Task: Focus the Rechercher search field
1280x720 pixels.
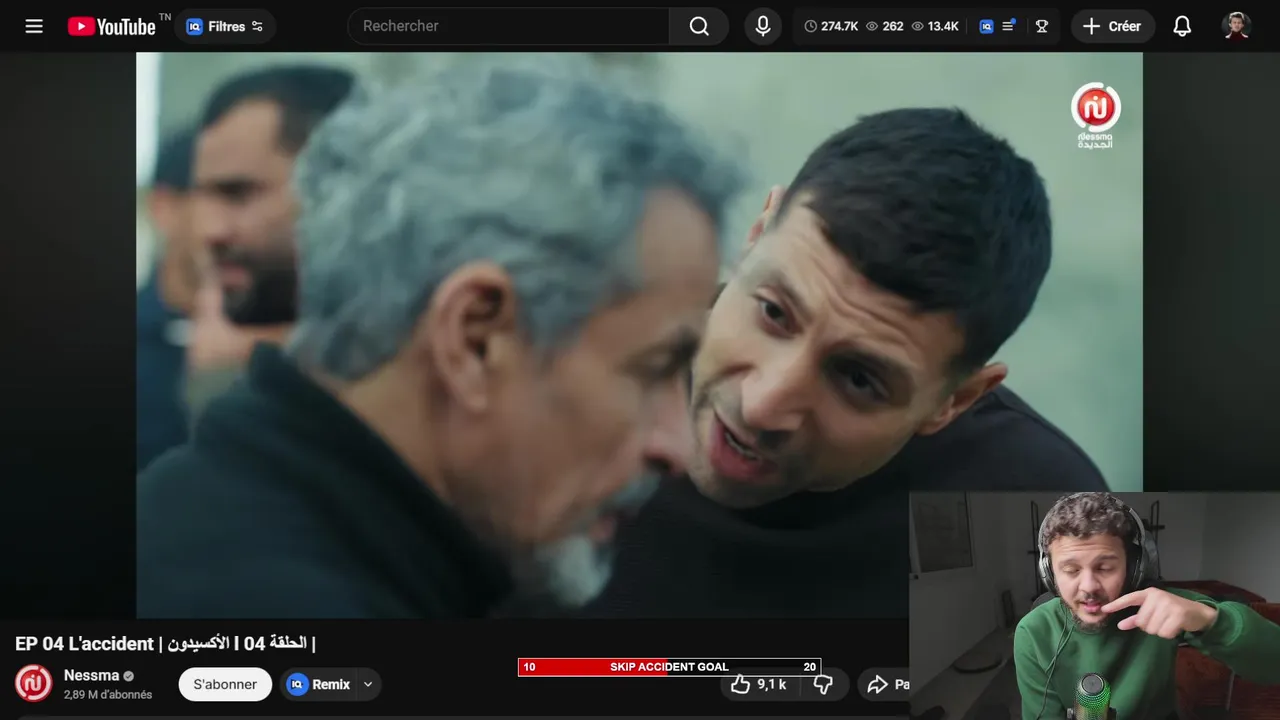Action: 508,26
